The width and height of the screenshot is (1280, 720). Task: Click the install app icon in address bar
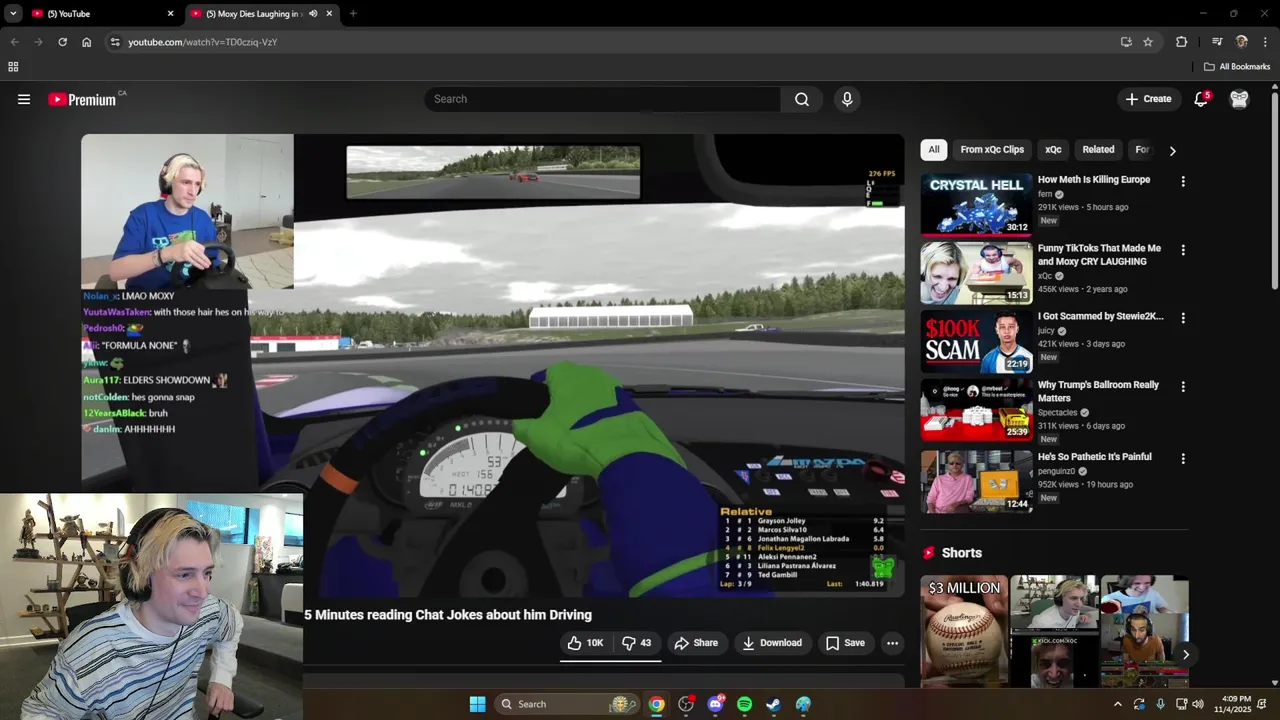click(1126, 42)
